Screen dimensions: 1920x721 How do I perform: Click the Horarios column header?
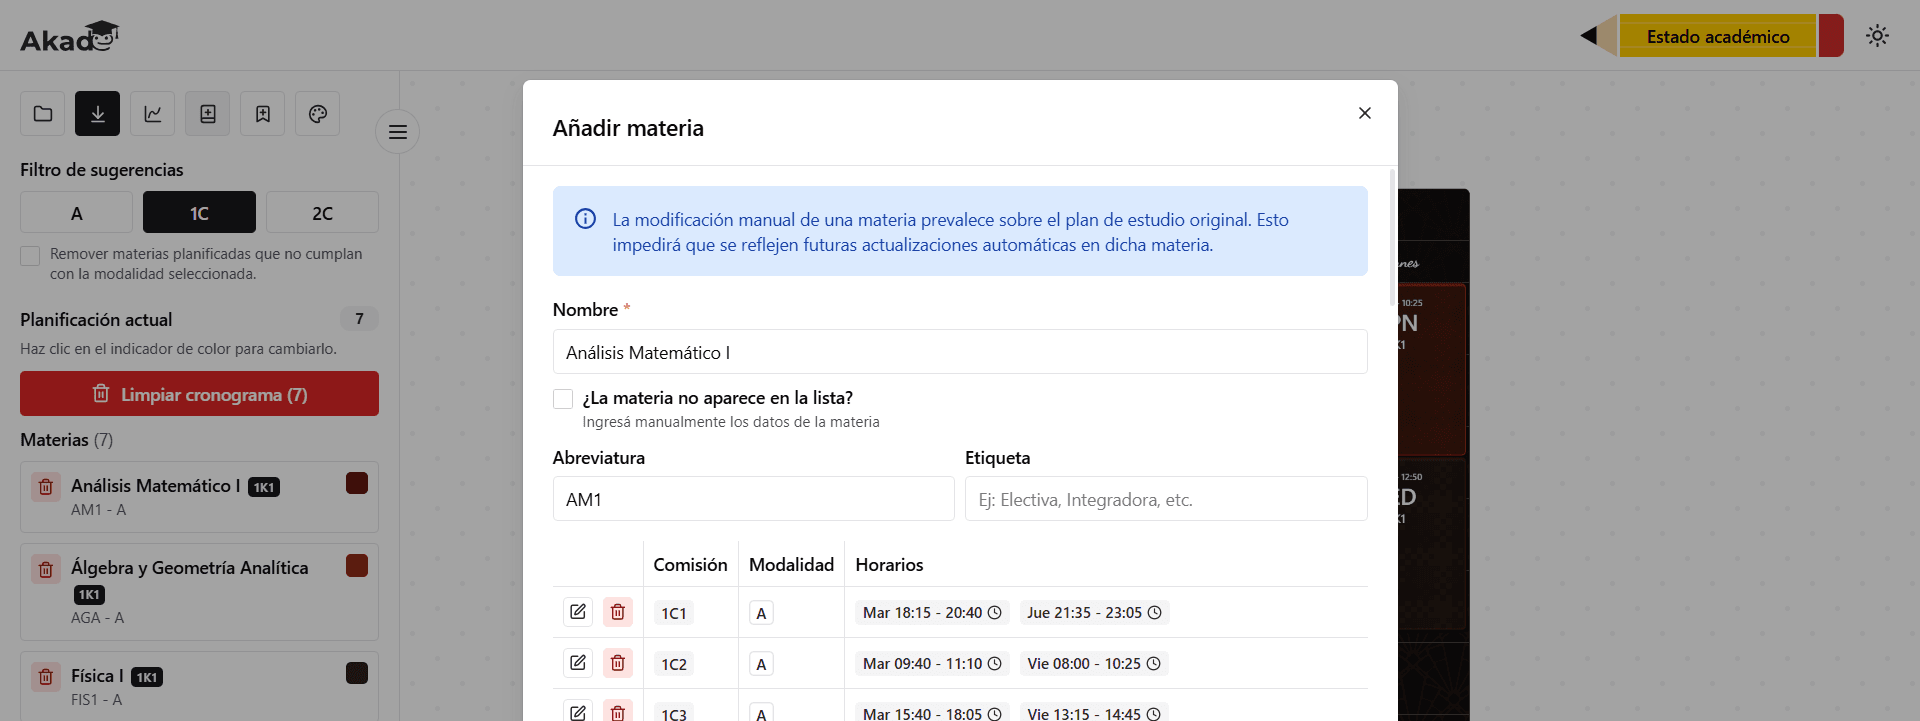point(889,565)
